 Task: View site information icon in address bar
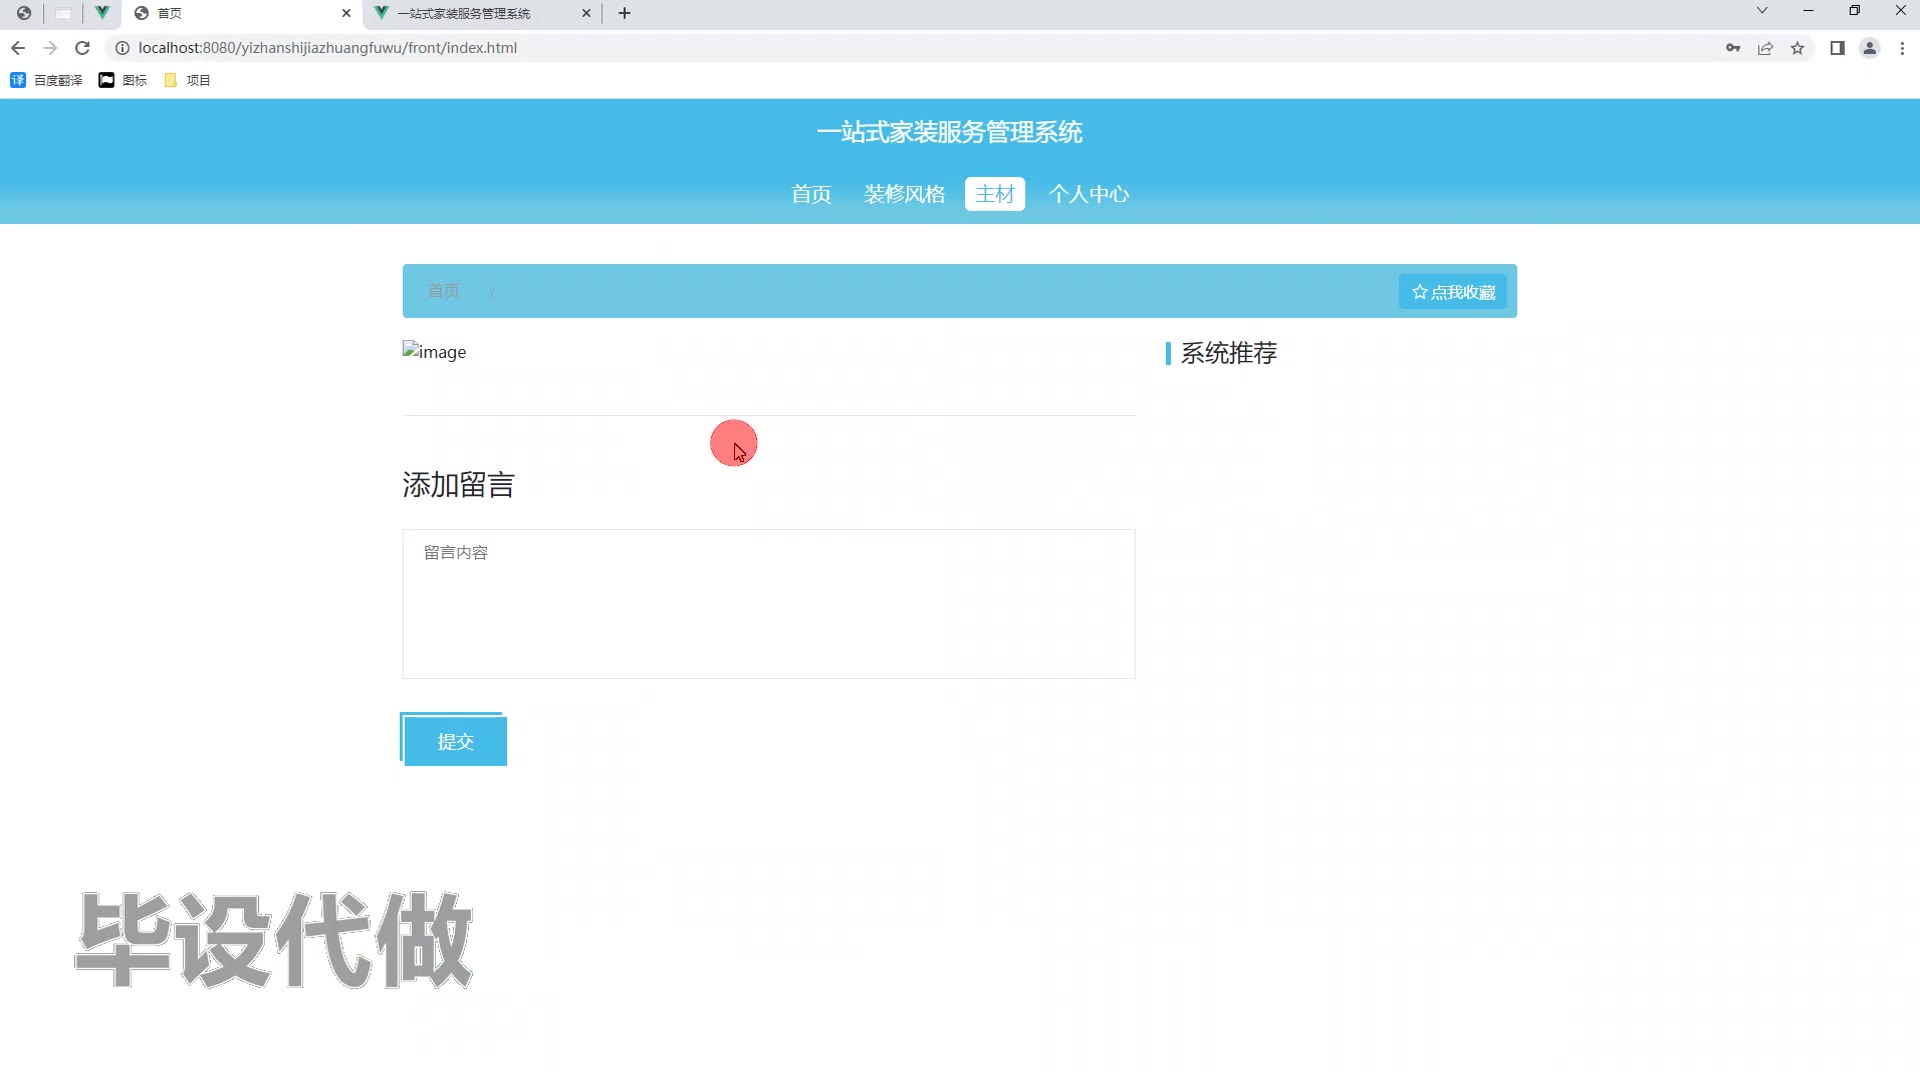point(123,48)
